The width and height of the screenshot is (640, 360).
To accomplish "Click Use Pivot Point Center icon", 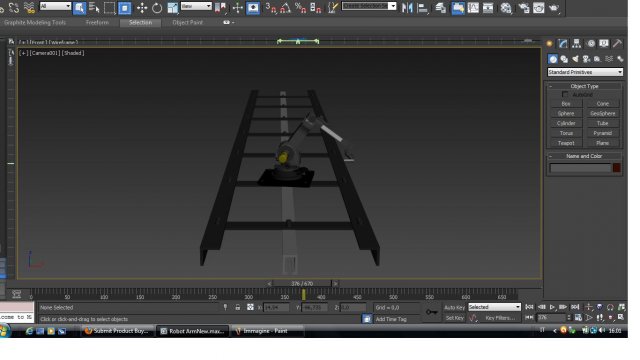I will tap(220, 8).
